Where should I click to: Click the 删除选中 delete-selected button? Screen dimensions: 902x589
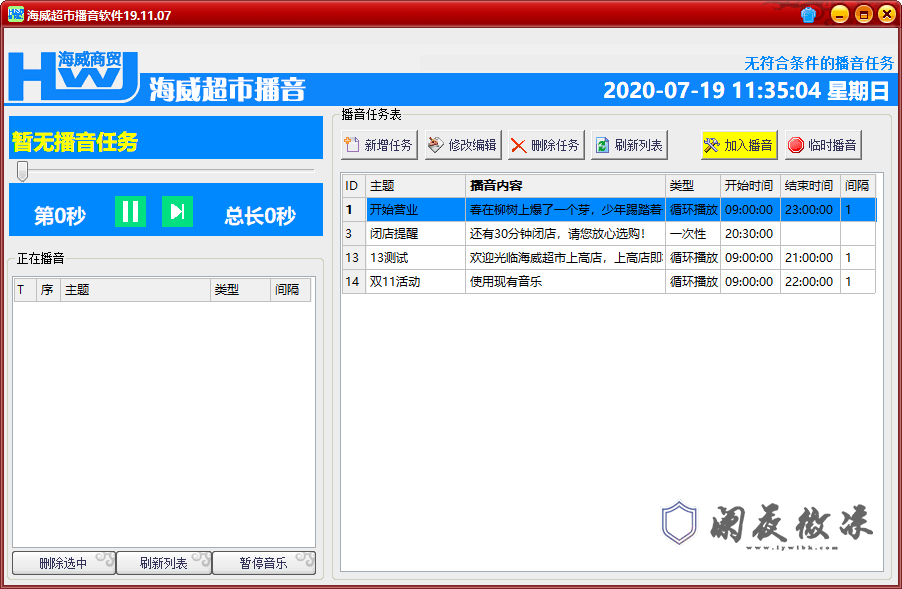[x=62, y=563]
